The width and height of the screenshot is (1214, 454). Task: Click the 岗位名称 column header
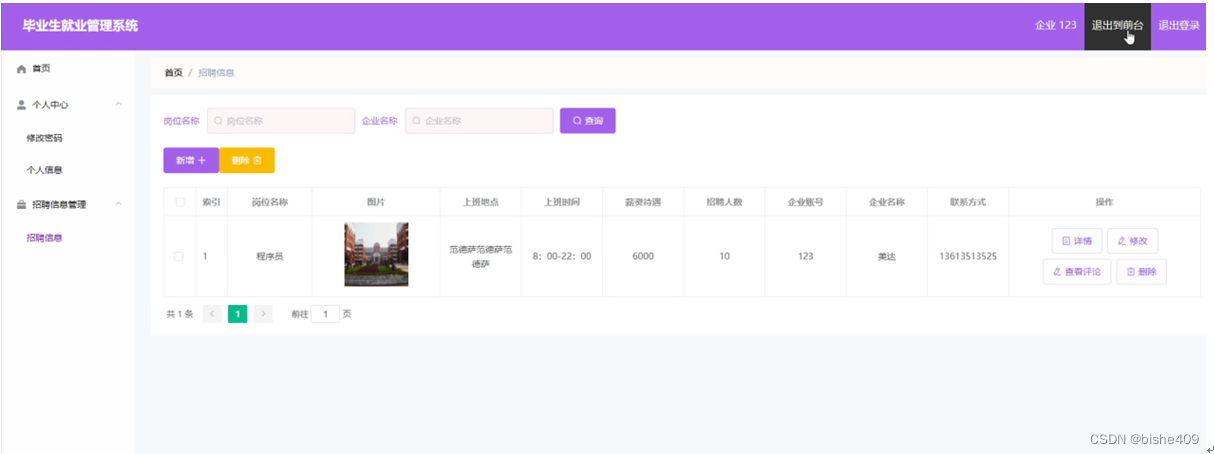pos(270,202)
